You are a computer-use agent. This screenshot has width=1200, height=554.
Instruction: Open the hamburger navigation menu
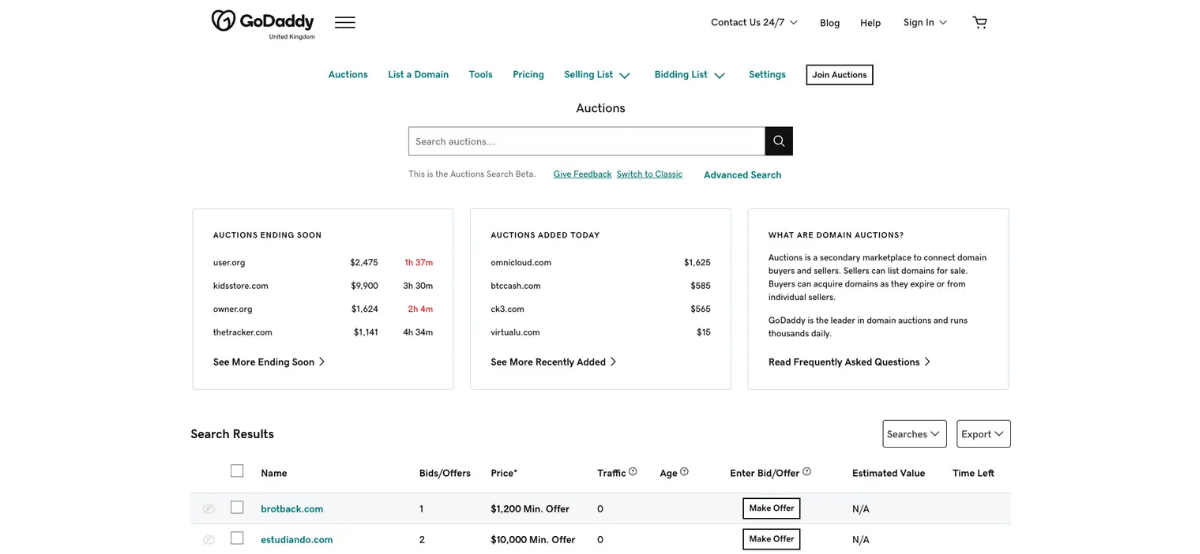pyautogui.click(x=345, y=22)
